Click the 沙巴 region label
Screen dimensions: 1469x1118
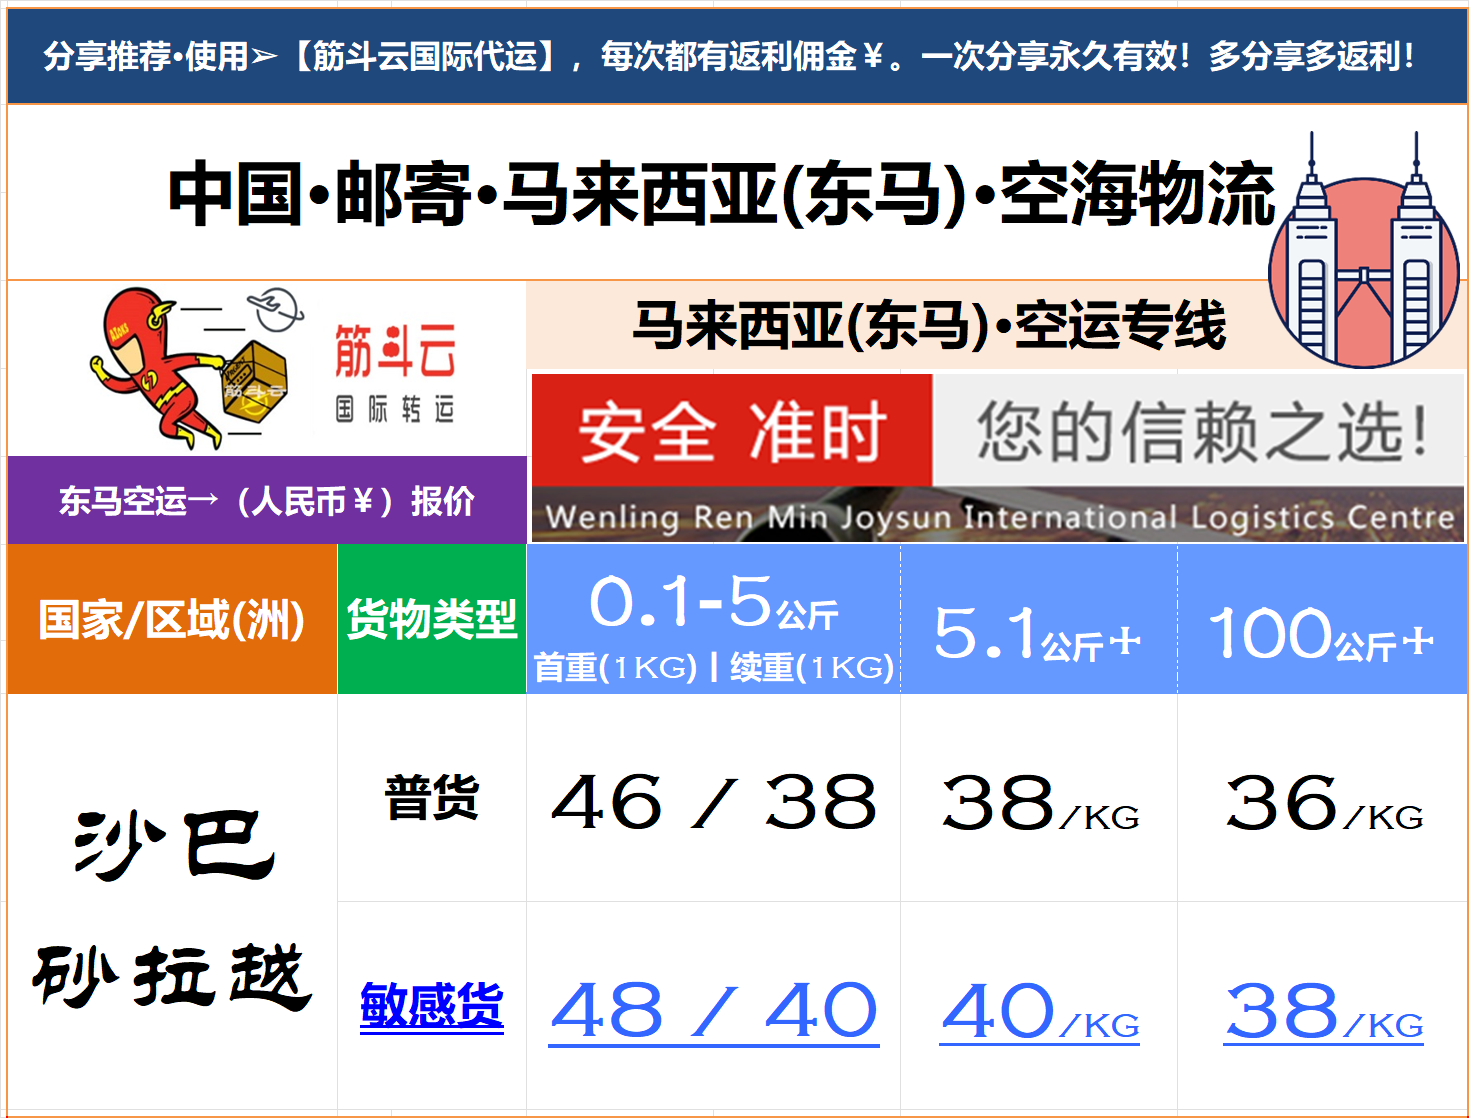point(175,846)
